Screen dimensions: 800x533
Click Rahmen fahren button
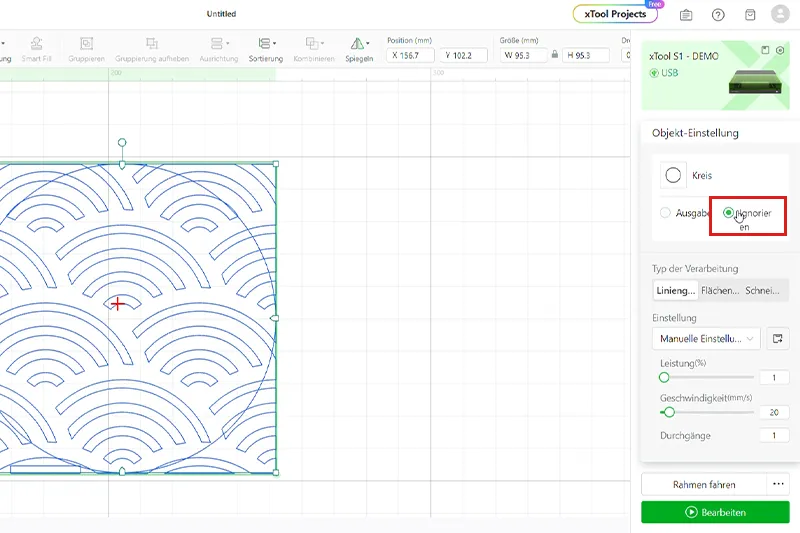click(704, 485)
